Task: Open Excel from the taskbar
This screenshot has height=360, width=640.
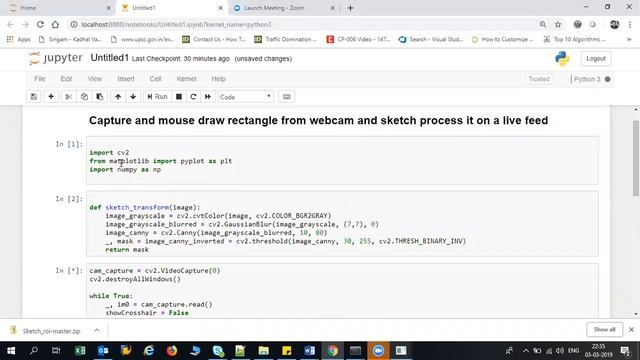Action: pyautogui.click(x=80, y=351)
